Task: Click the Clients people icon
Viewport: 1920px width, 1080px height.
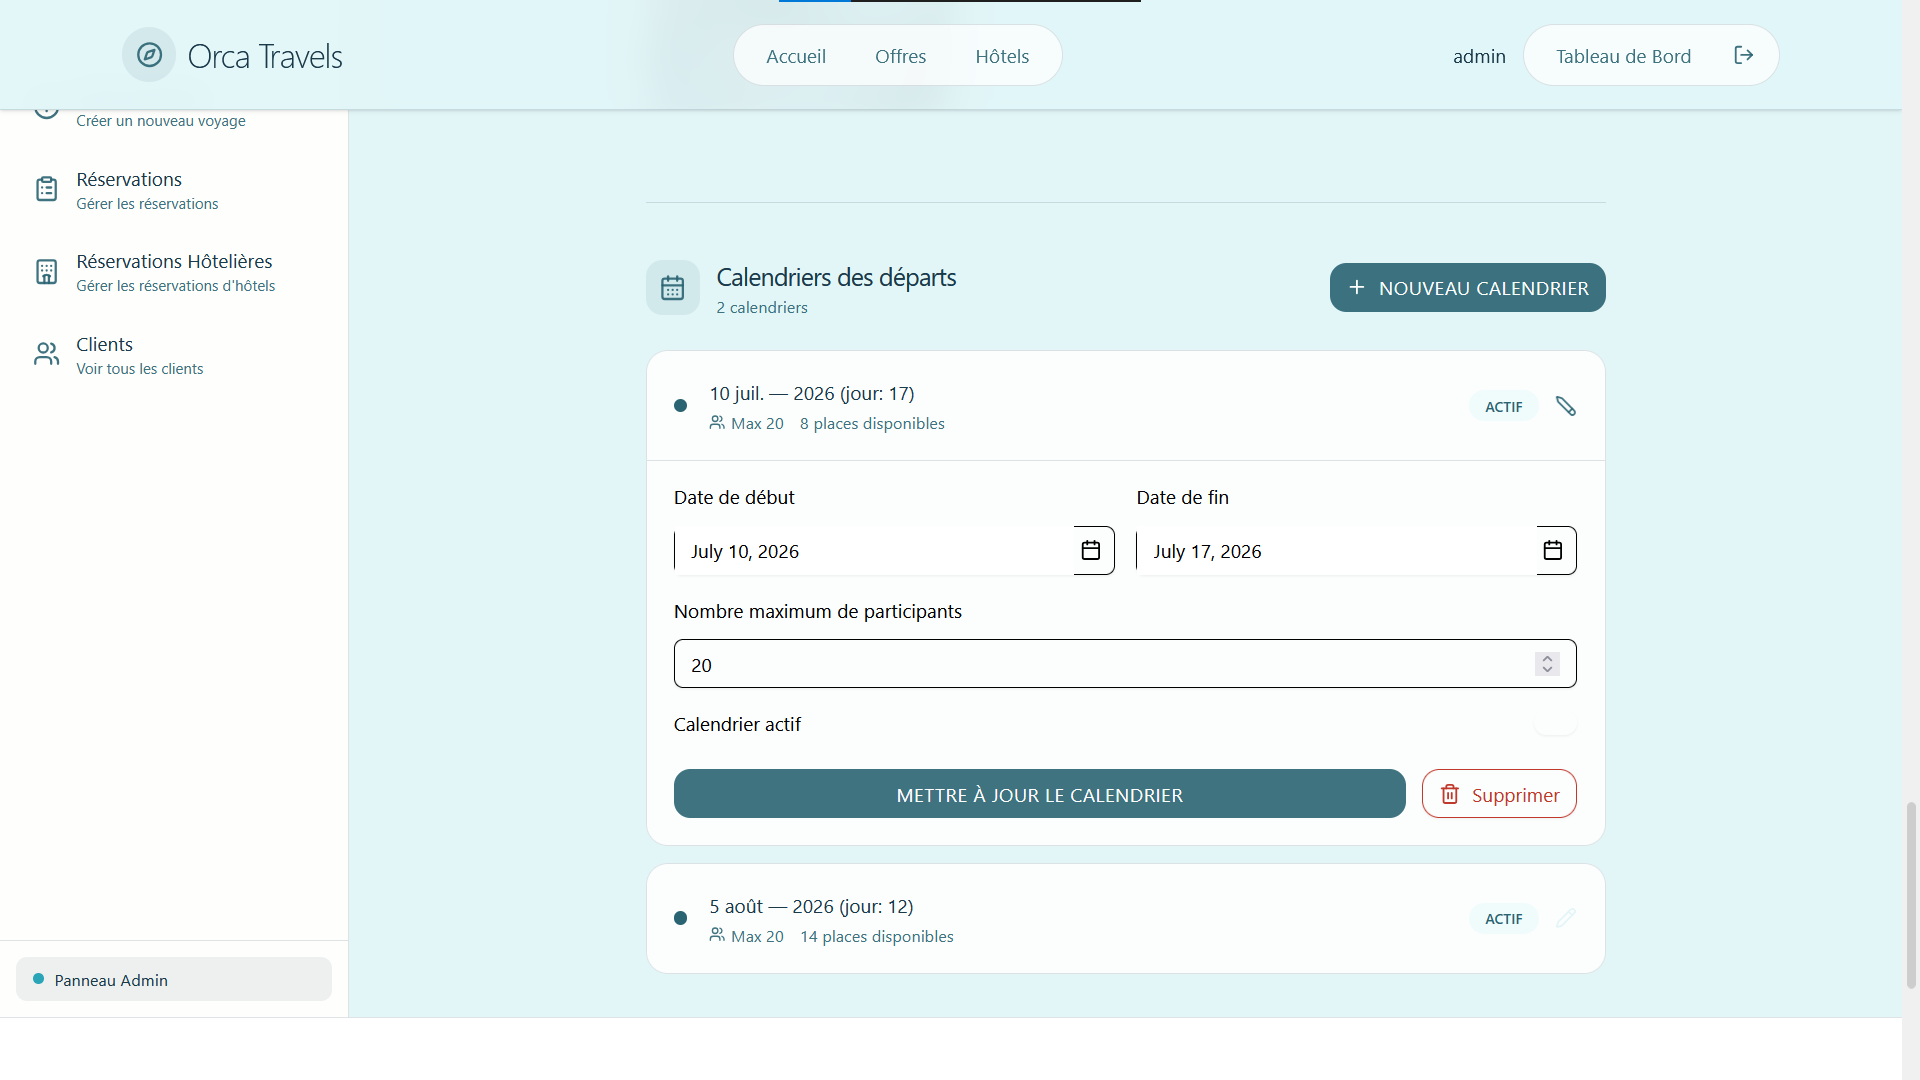Action: coord(47,354)
